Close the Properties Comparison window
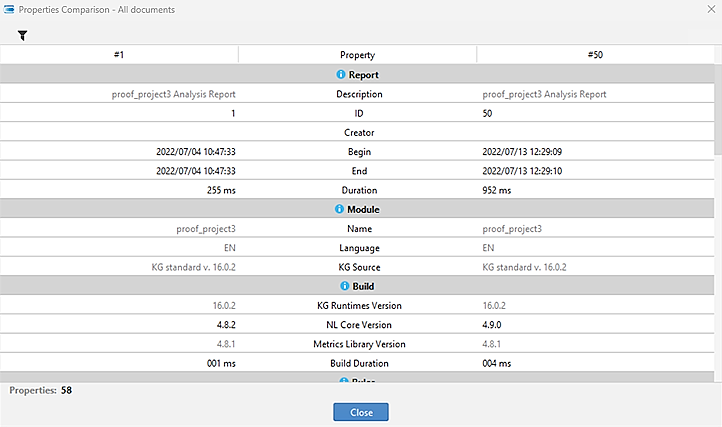The width and height of the screenshot is (722, 427). click(x=360, y=412)
